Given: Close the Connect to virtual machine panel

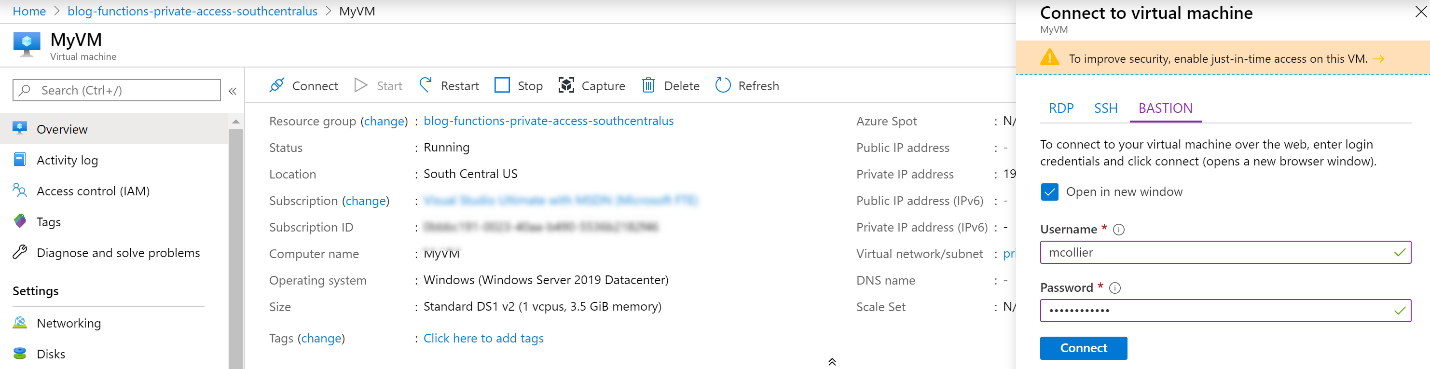Looking at the screenshot, I should click(1420, 13).
